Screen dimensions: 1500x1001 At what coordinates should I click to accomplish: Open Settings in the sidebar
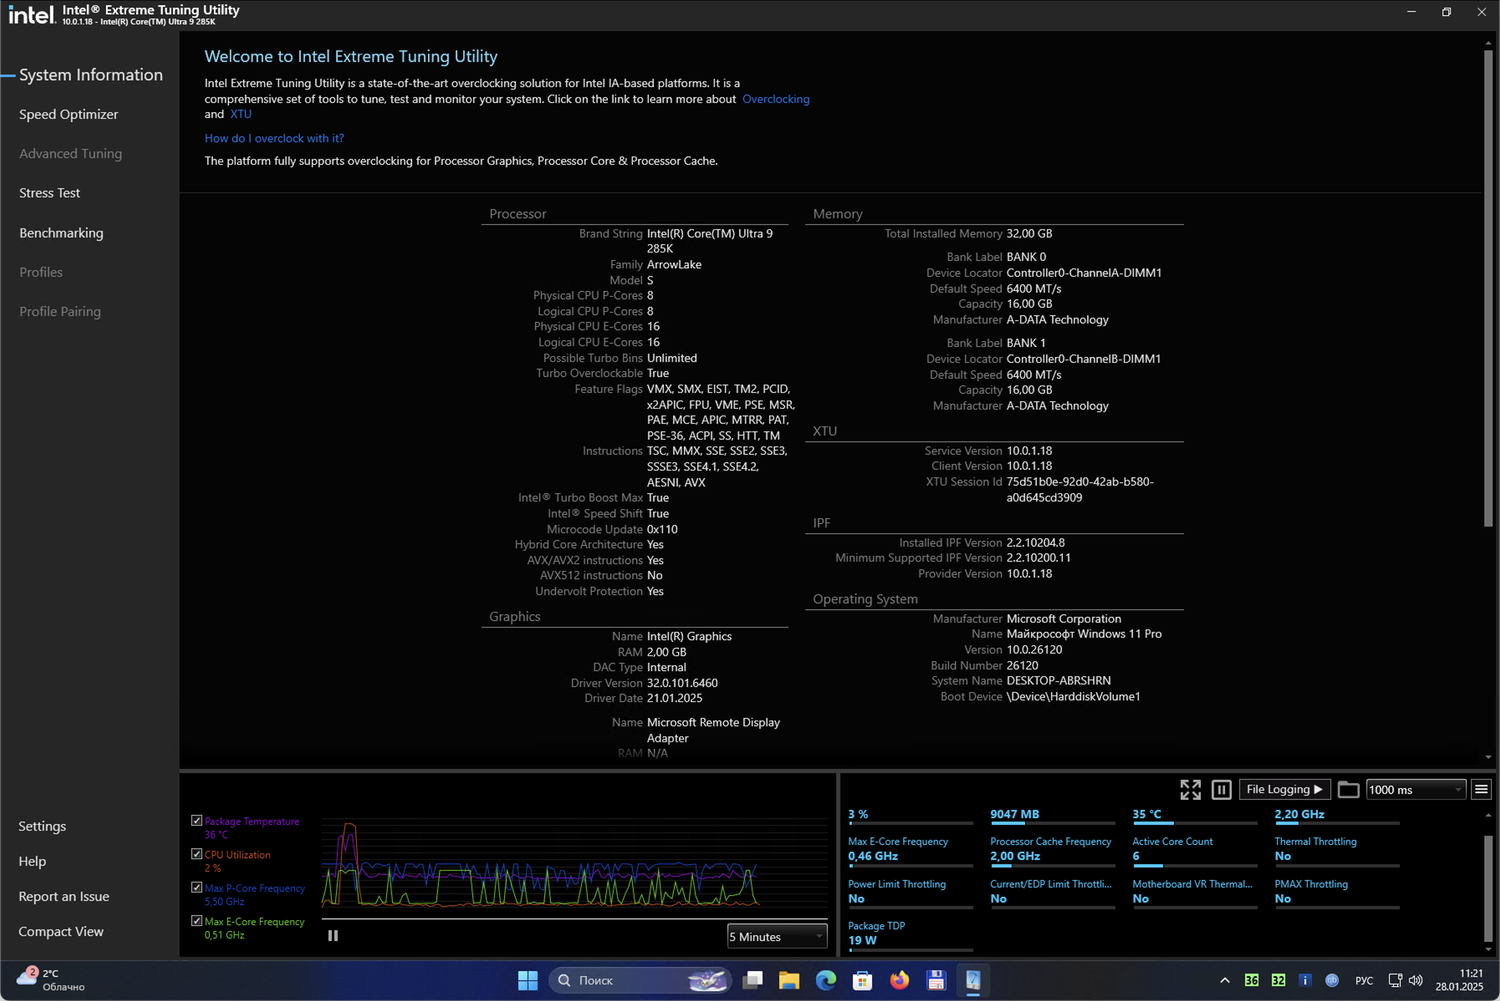42,826
